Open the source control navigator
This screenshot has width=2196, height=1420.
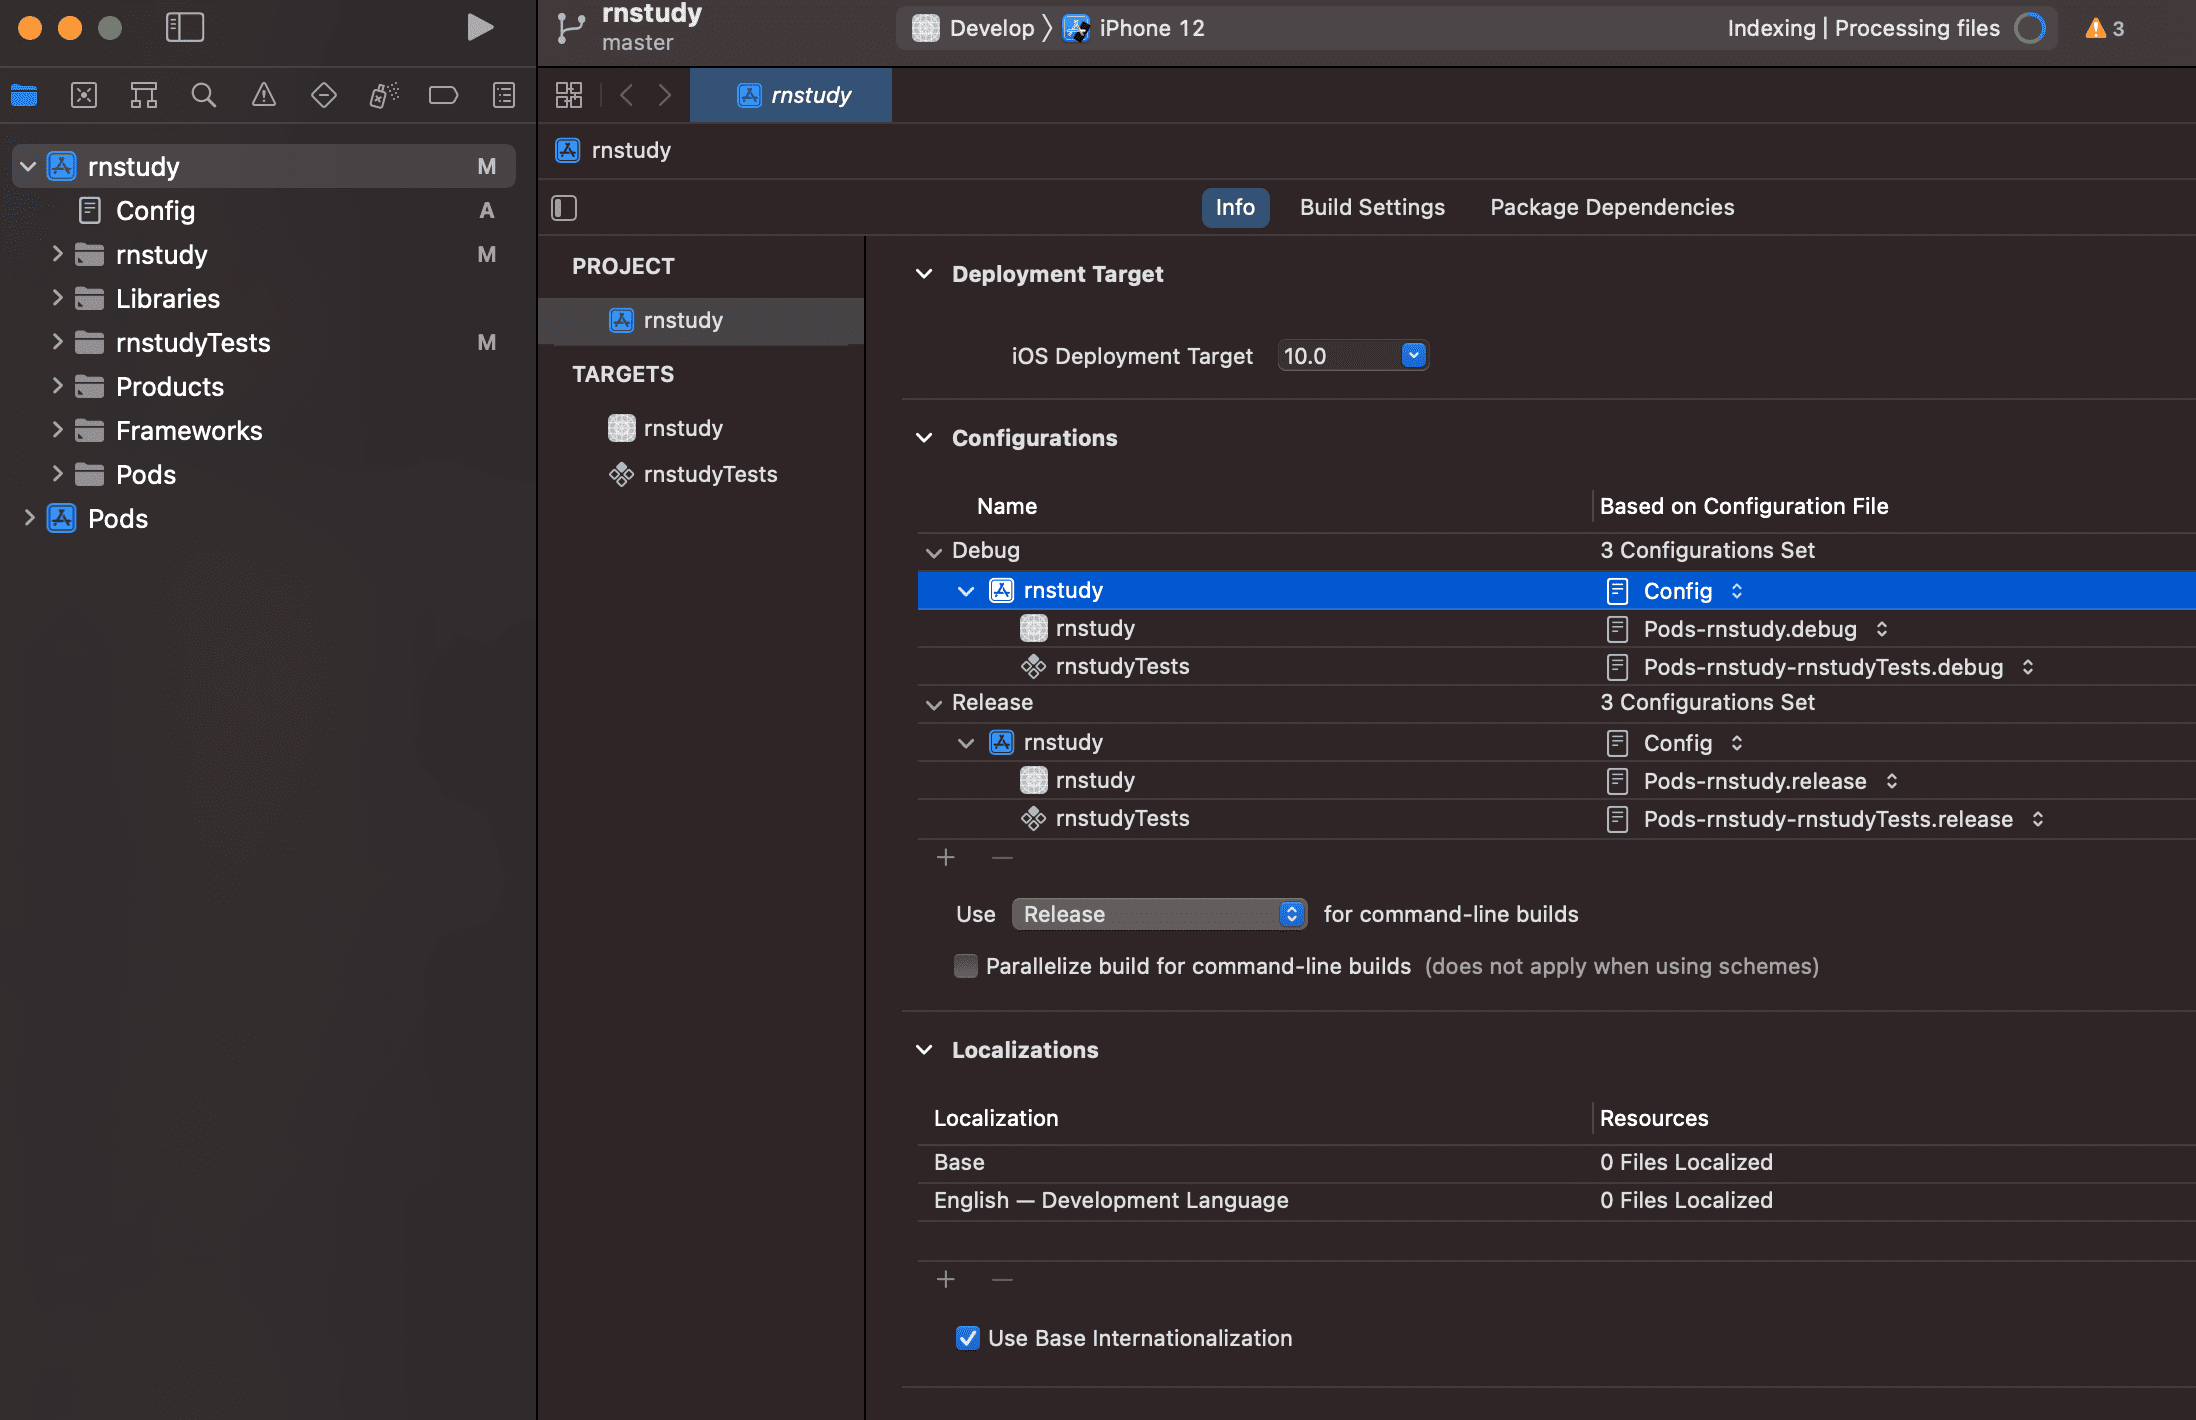[x=84, y=95]
